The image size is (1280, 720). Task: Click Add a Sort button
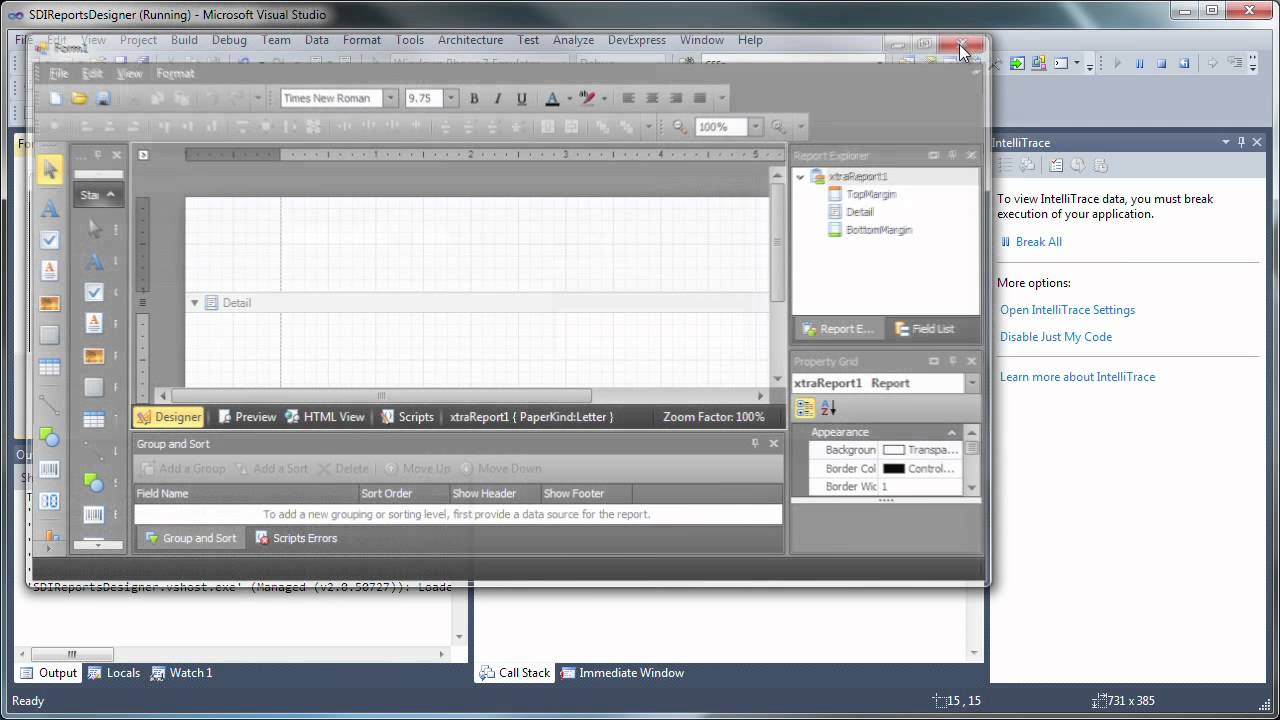pos(271,468)
